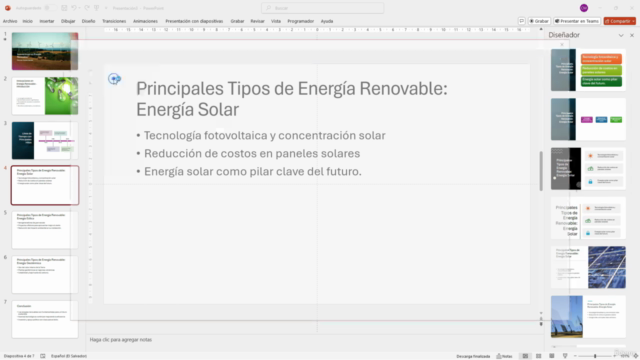Open Customize Quick Access Toolbar dropdown
The image size is (640, 360).
pos(106,8)
